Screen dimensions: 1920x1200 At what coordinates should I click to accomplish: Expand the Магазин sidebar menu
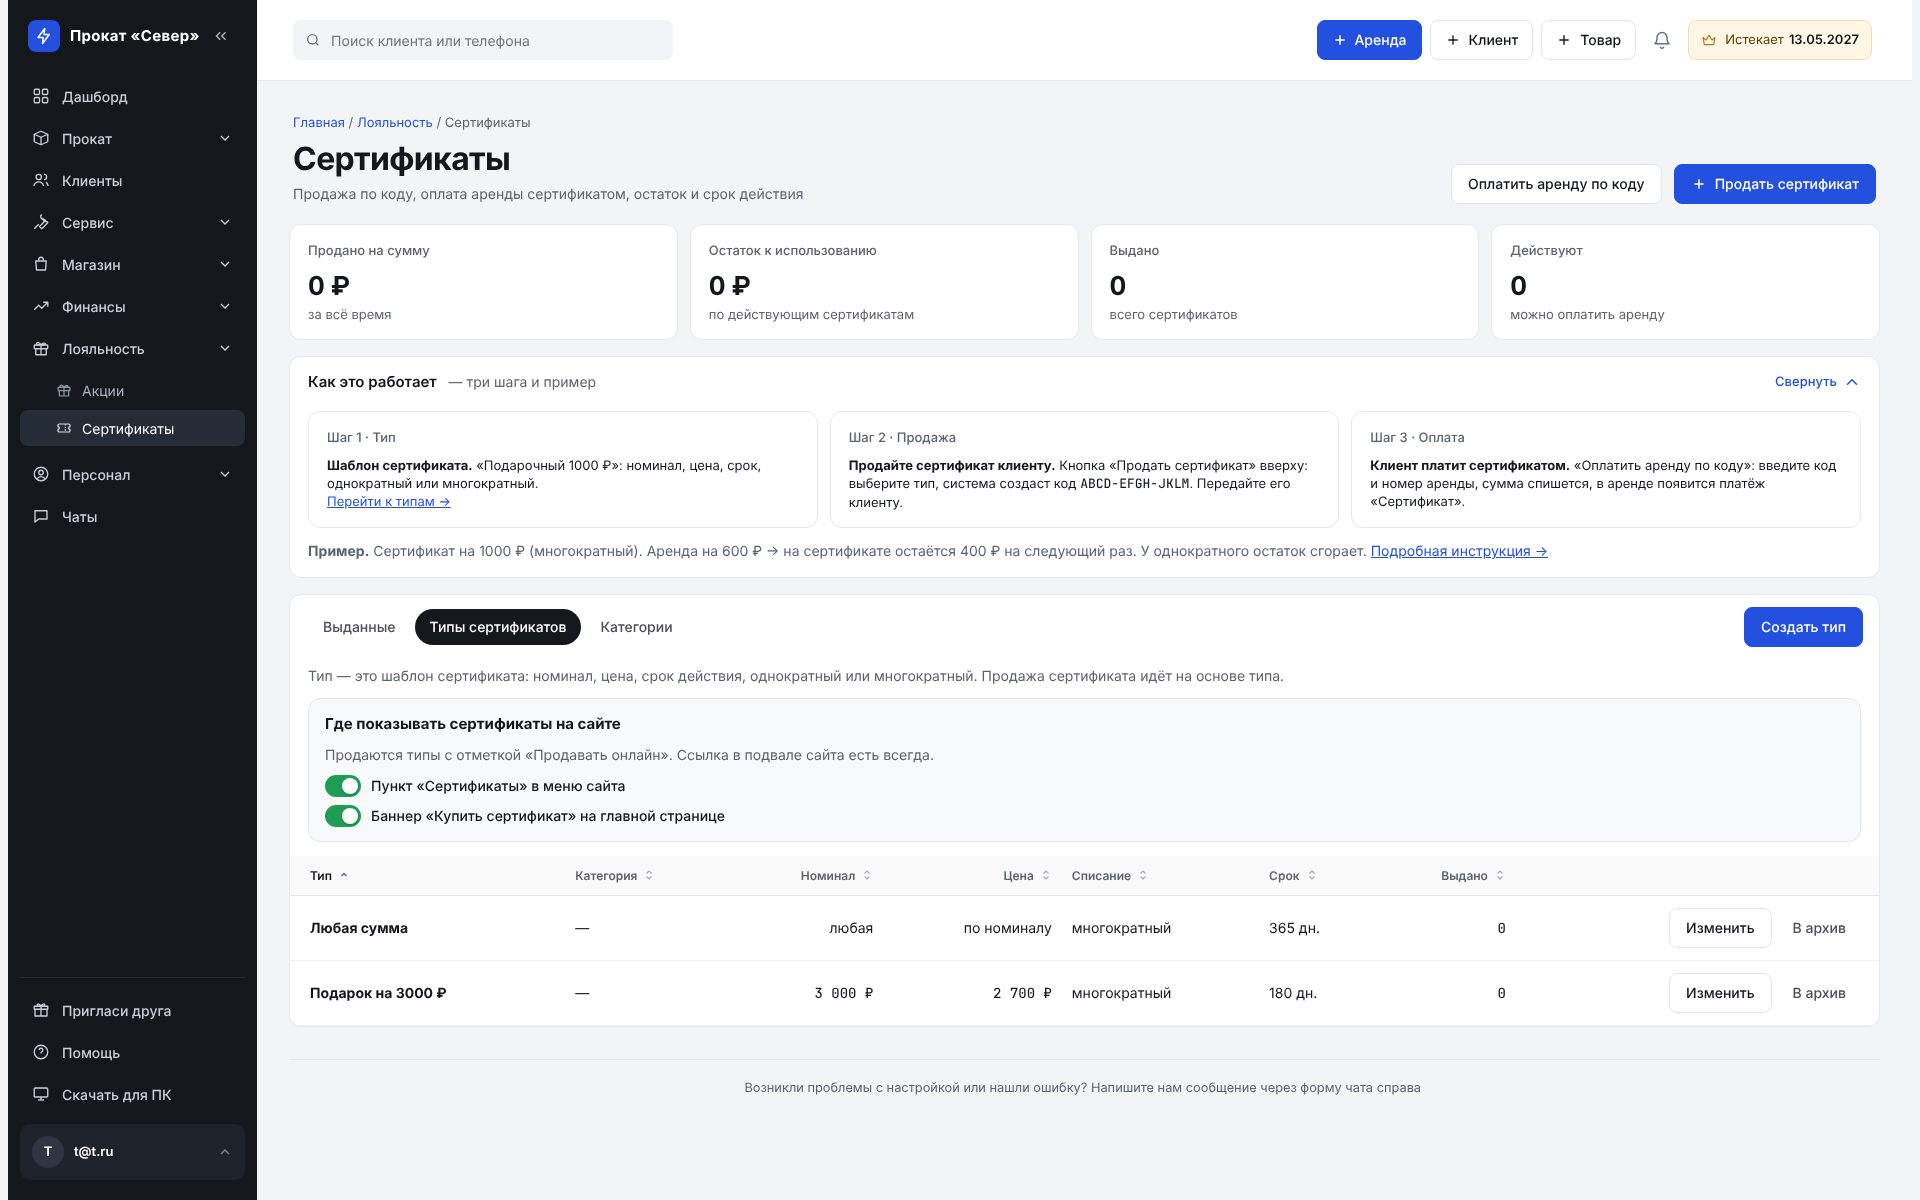132,265
